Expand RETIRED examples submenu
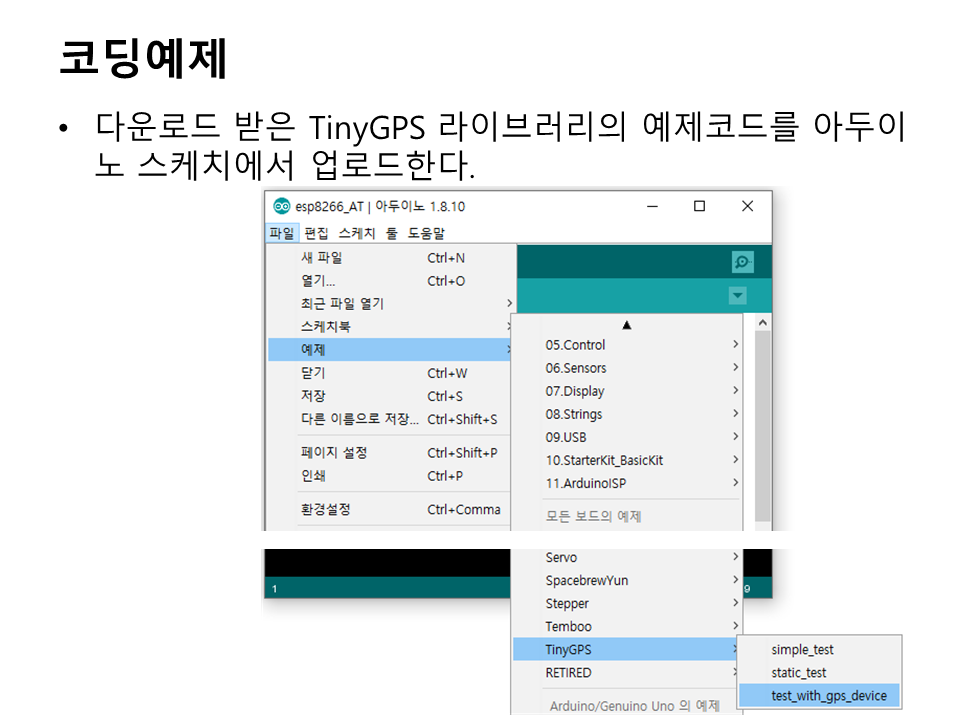This screenshot has height=720, width=960. click(x=627, y=673)
